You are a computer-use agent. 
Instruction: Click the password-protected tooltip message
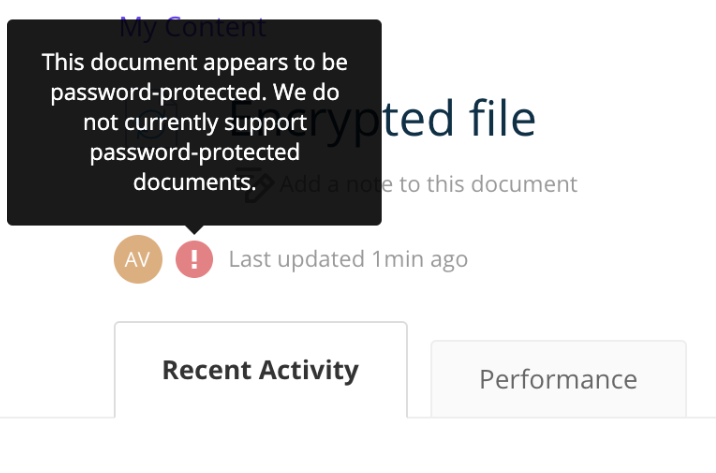click(195, 122)
